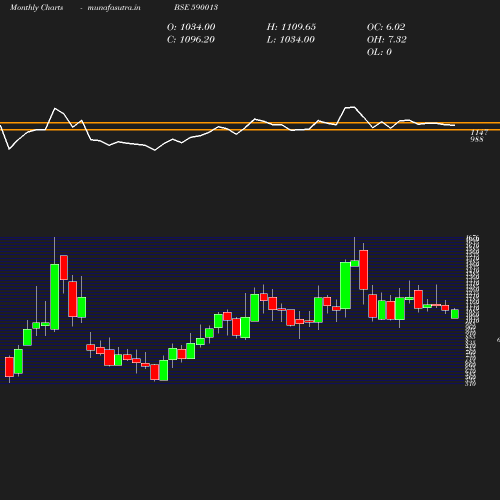The height and width of the screenshot is (500, 500).
Task: Click the 'OL: 0' reading
Action: (x=379, y=52)
